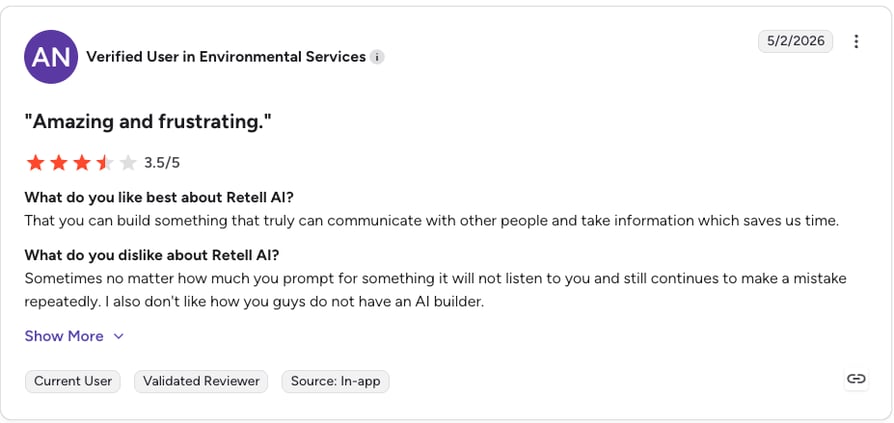Click the verified user info icon
Screen dimensions: 894x423
[377, 57]
